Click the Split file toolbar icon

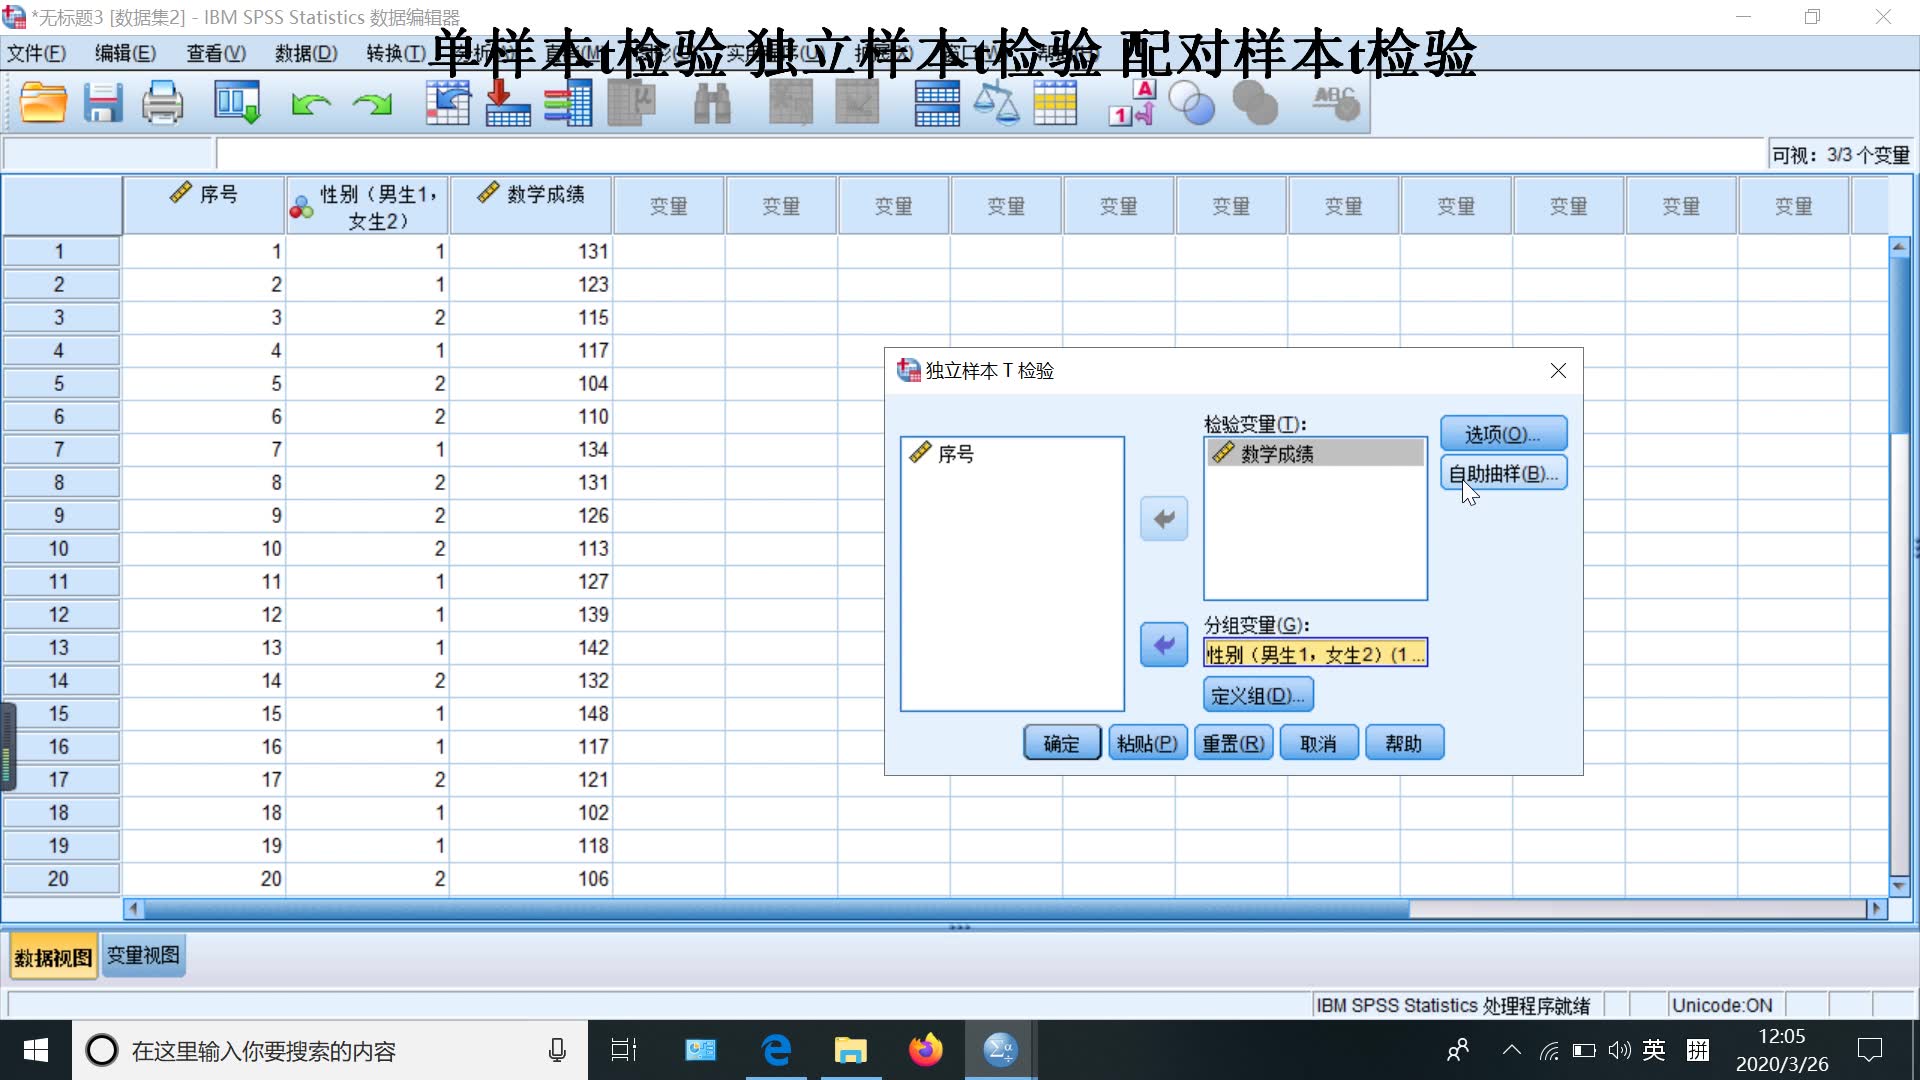coord(937,103)
